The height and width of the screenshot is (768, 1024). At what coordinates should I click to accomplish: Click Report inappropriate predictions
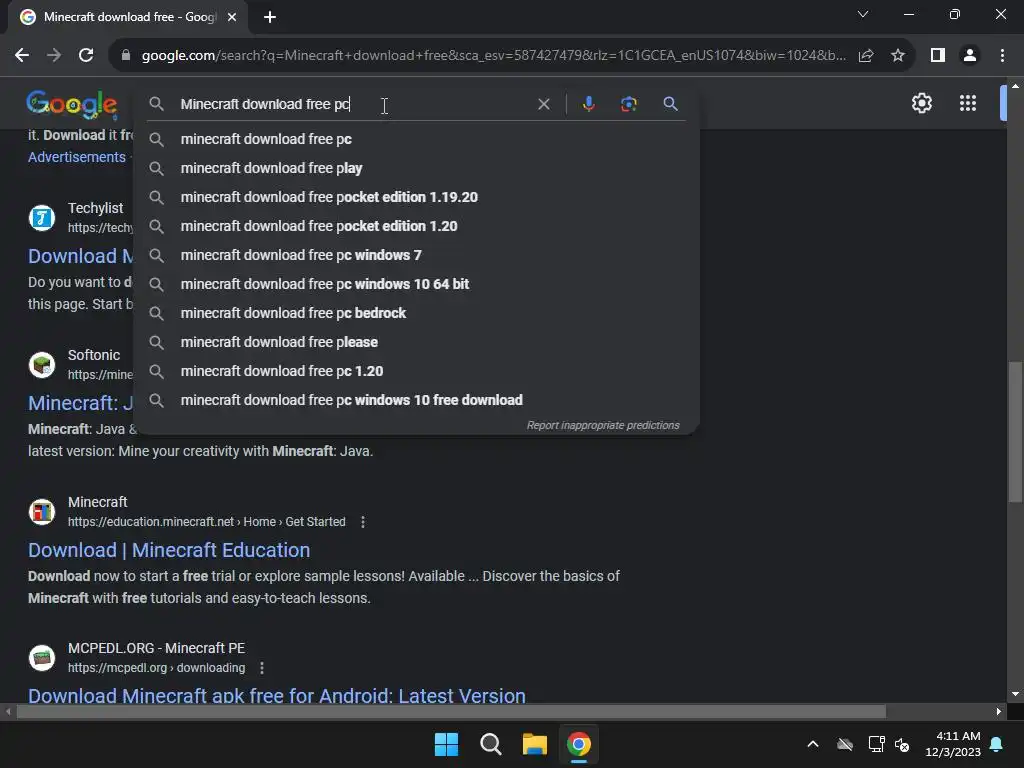click(x=603, y=425)
